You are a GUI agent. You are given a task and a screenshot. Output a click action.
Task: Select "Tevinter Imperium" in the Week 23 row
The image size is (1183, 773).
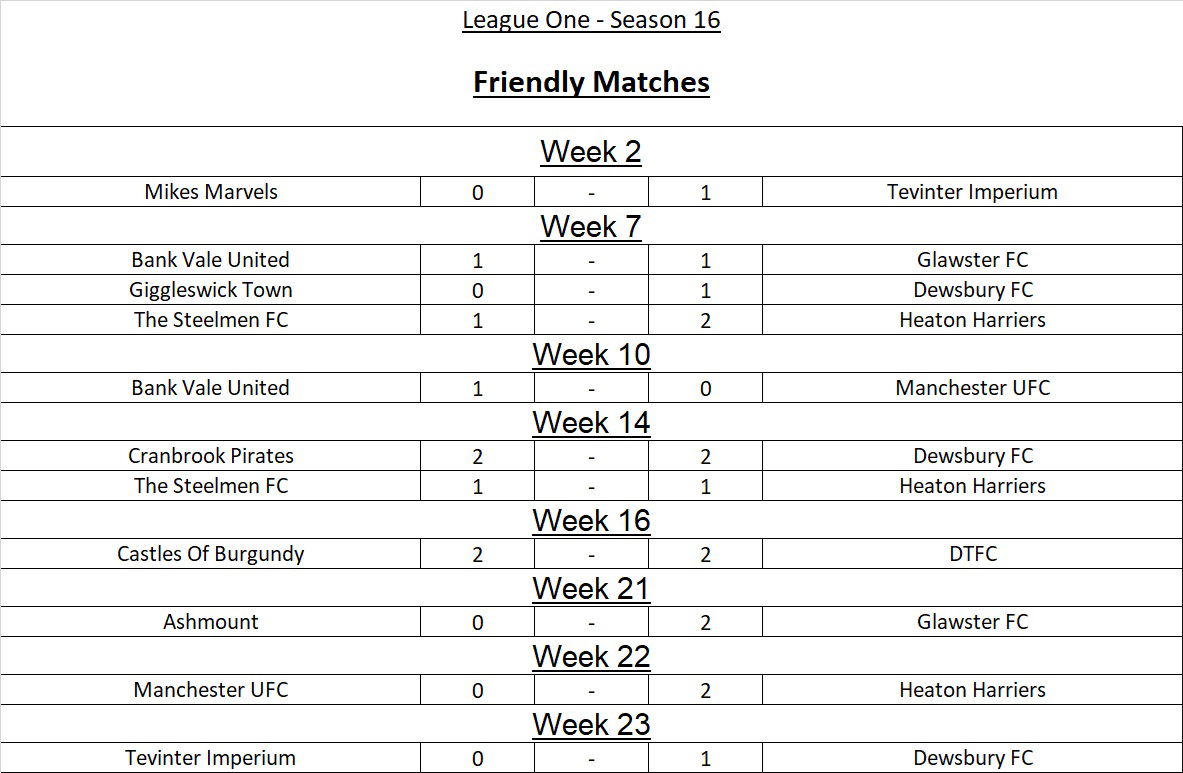(211, 758)
